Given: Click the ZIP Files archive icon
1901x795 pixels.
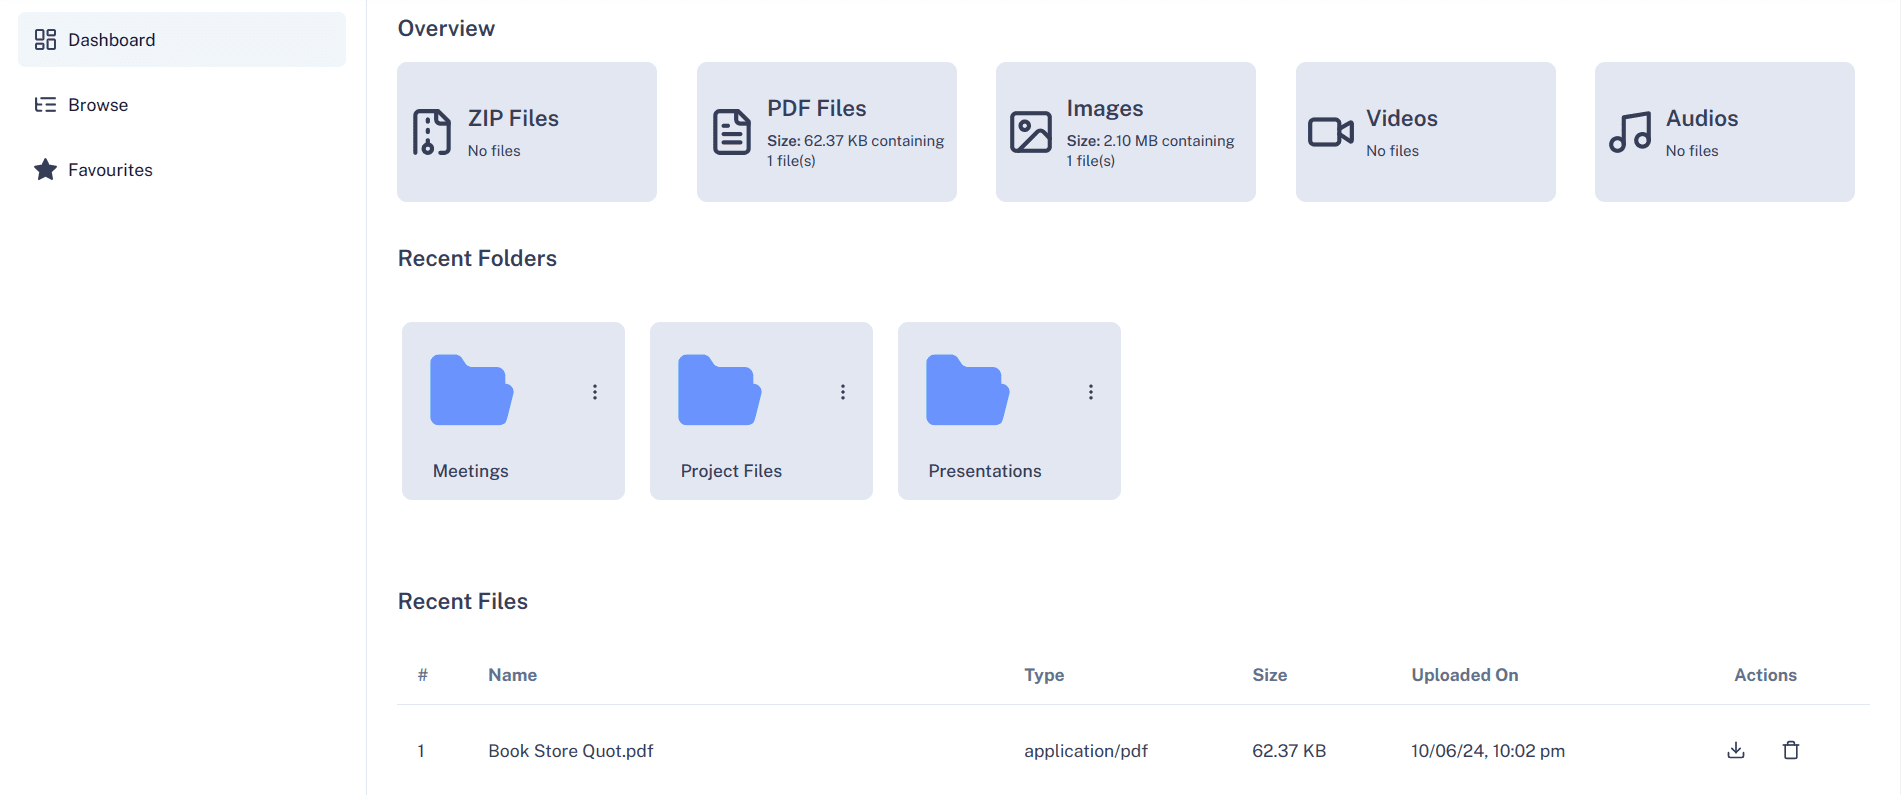Looking at the screenshot, I should point(432,132).
